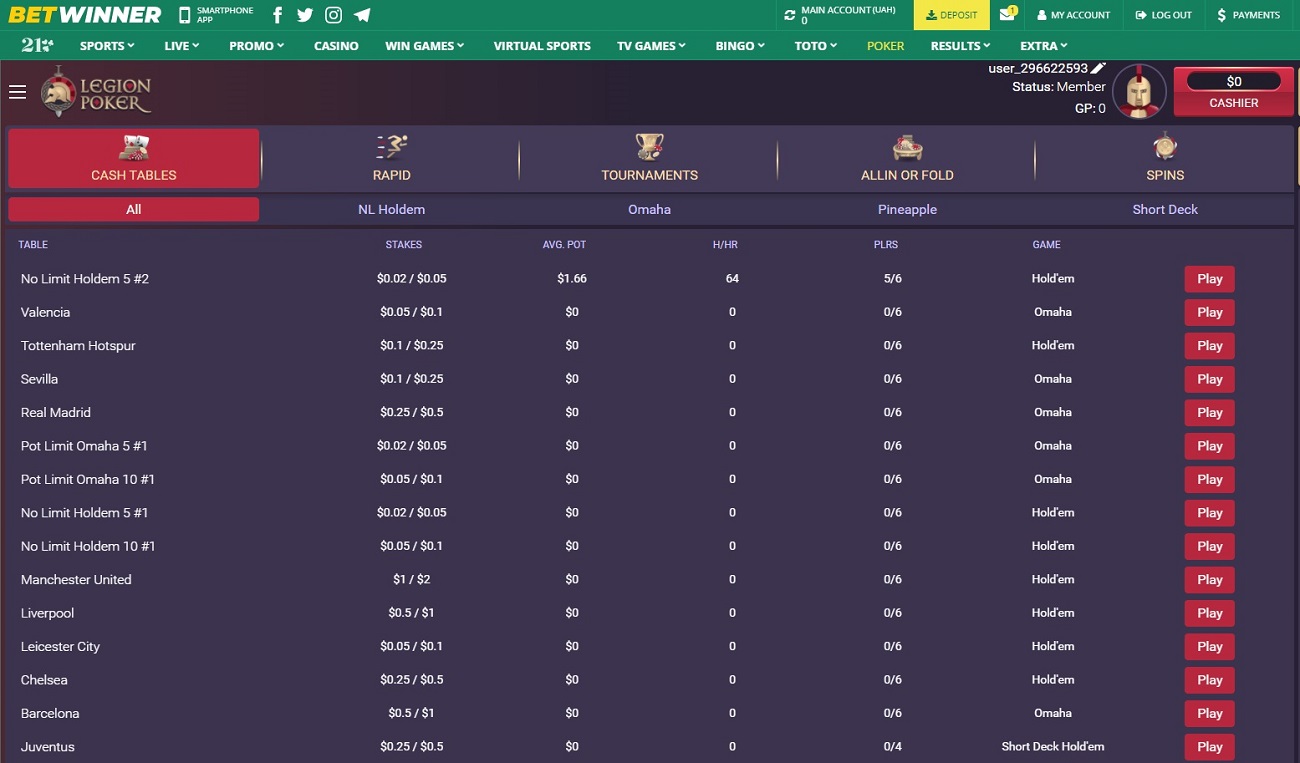Sort by the PLRS column header
This screenshot has width=1300, height=763.
click(x=885, y=245)
